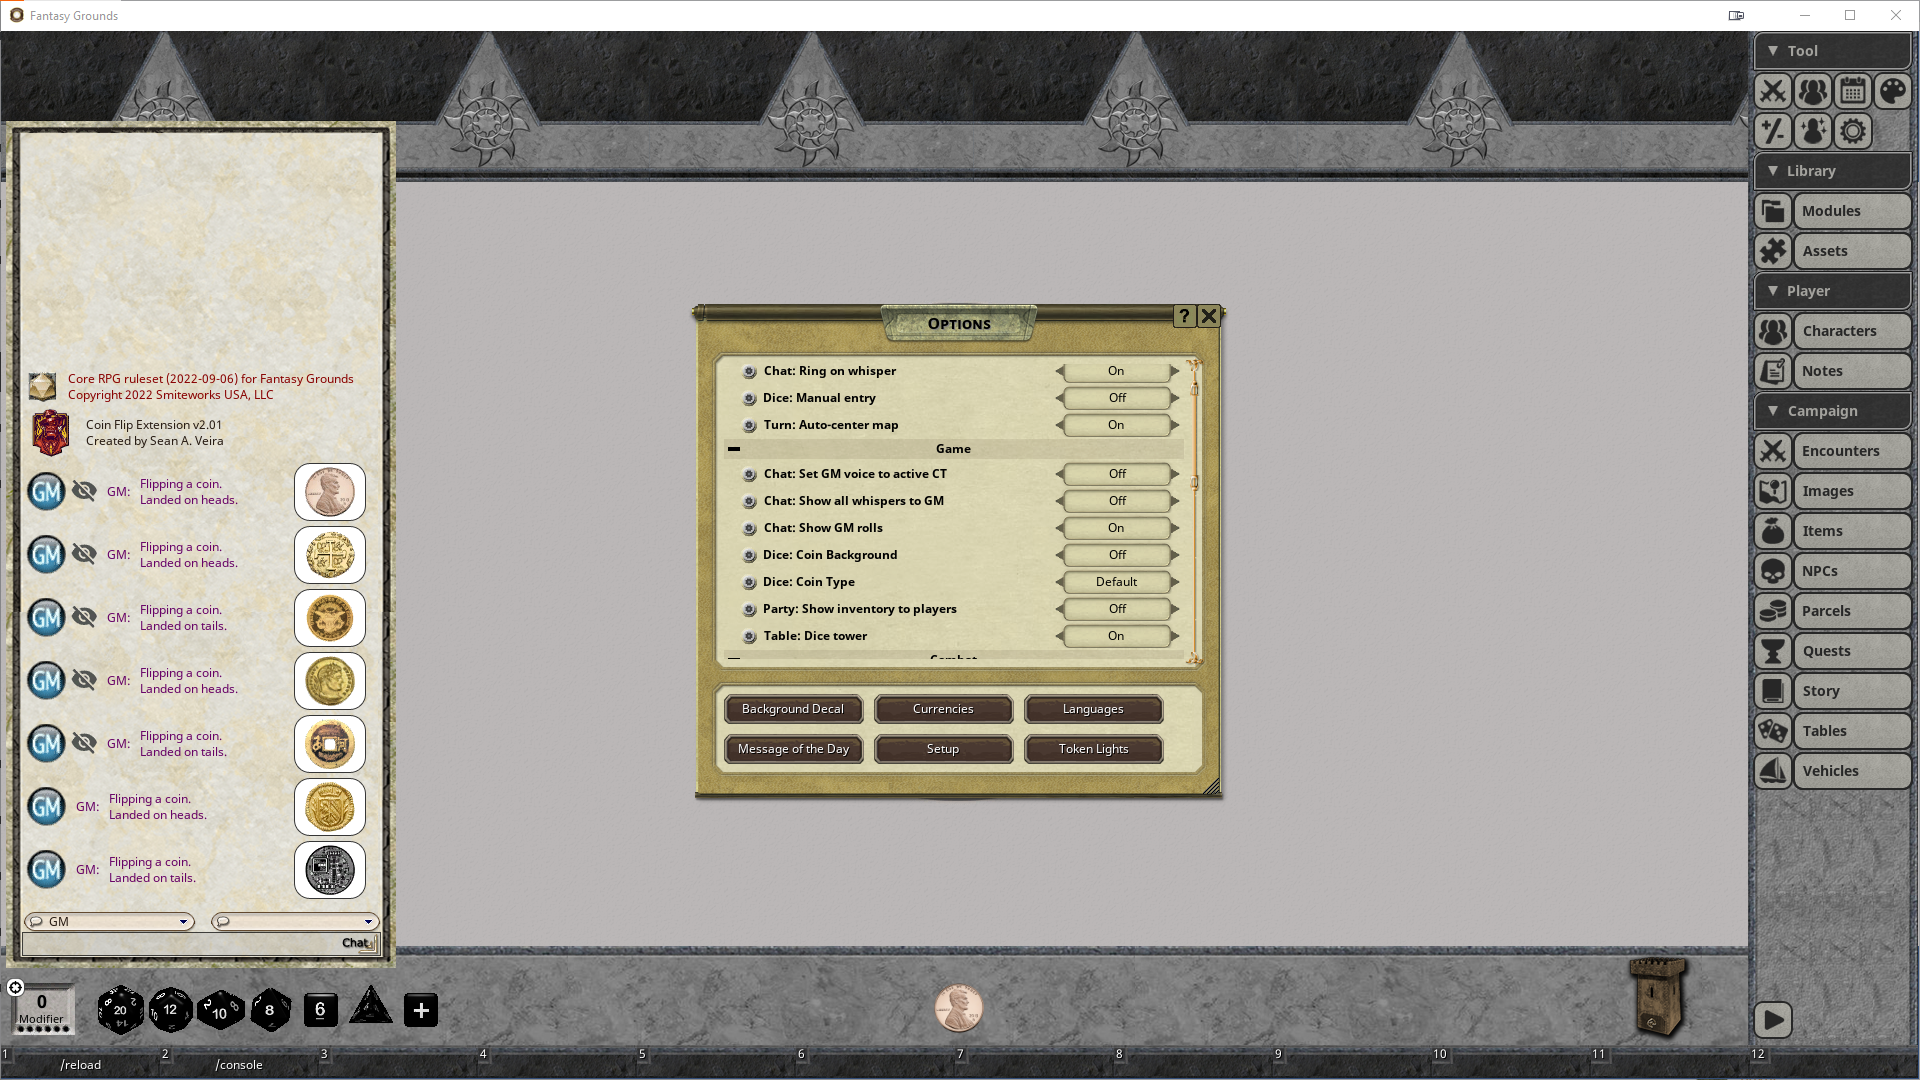Open the Background Decal settings
Image resolution: width=1920 pixels, height=1080 pixels.
793,708
